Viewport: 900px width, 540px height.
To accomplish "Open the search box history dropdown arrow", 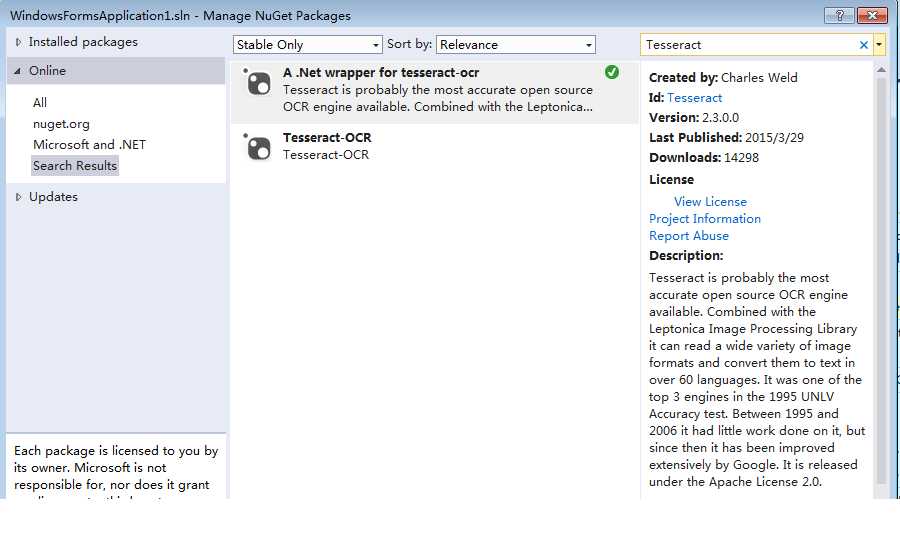I will 879,45.
